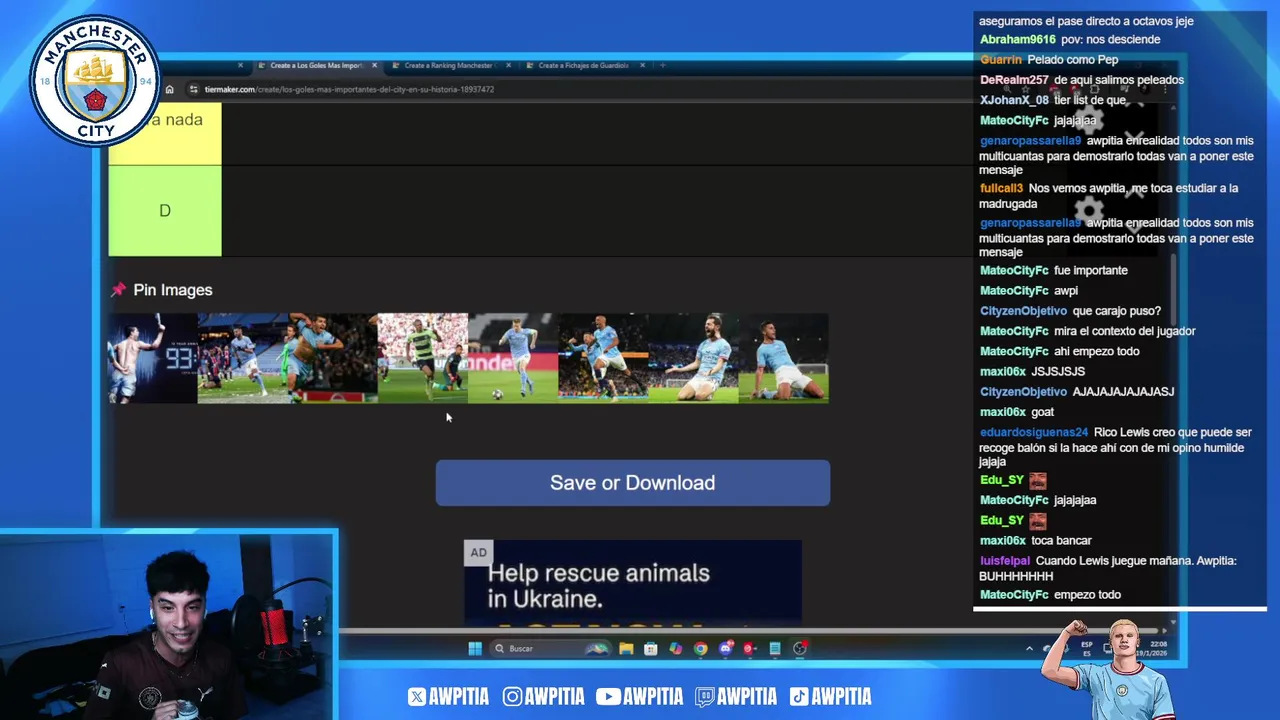This screenshot has width=1280, height=720.
Task: Click the ESP language indicator in the tray
Action: pos(1087,649)
